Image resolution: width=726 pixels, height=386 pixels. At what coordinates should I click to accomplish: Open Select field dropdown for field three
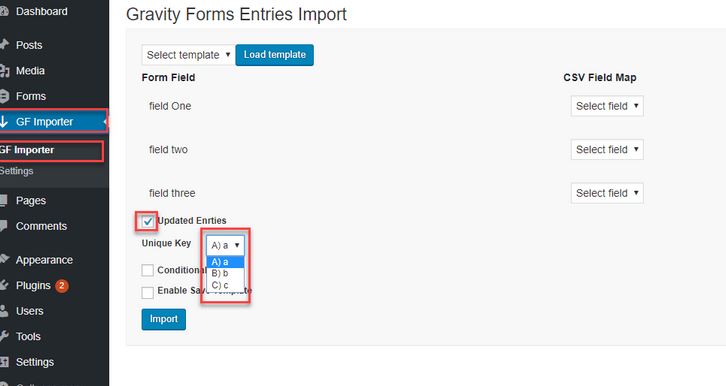click(x=607, y=193)
